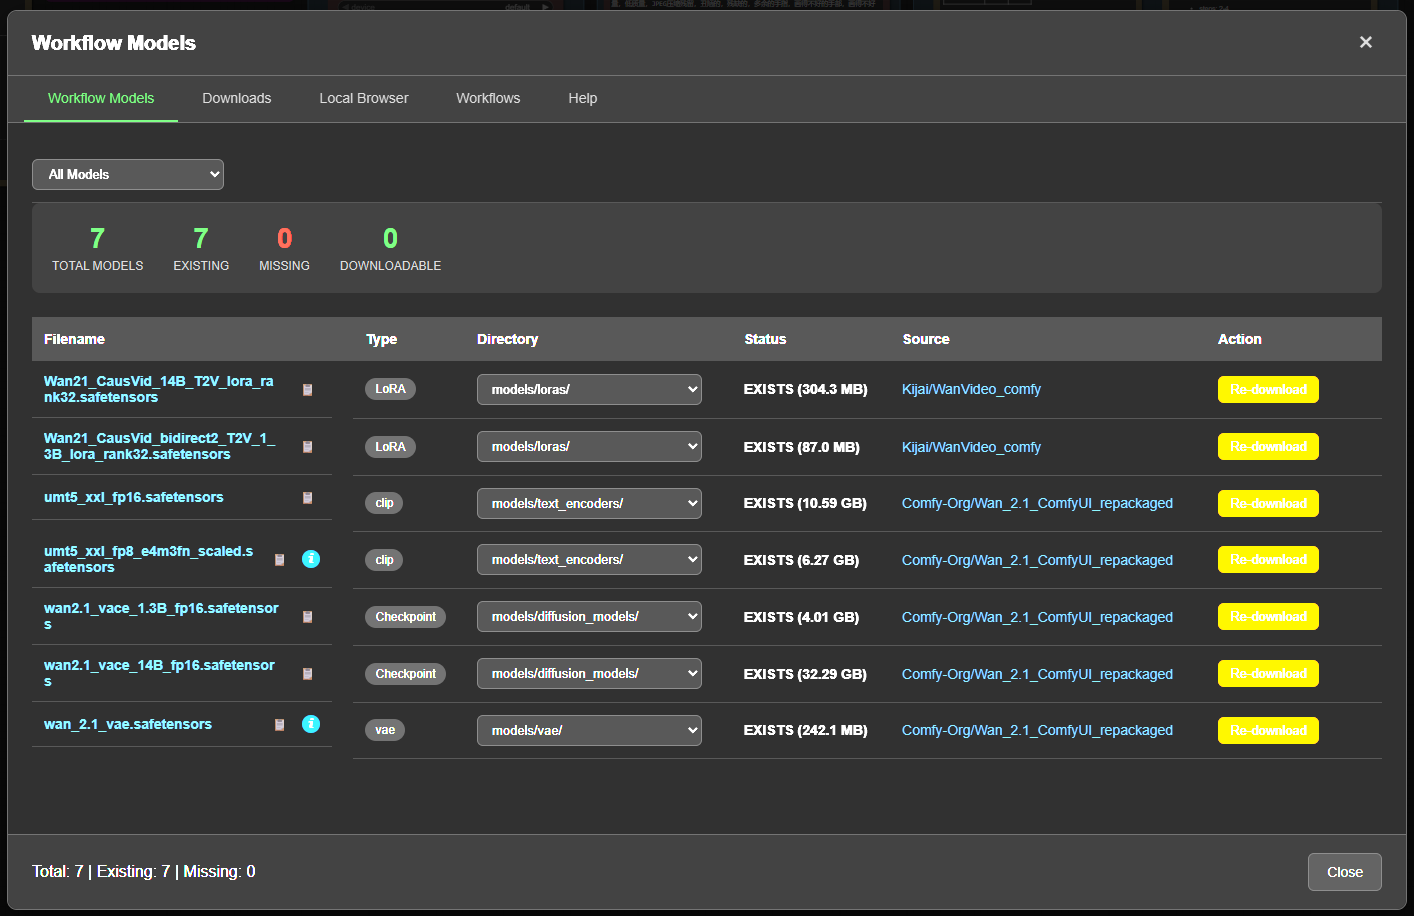This screenshot has height=916, width=1414.
Task: Open directory dropdown for wan2.1_vace_1.3B row
Action: [589, 616]
